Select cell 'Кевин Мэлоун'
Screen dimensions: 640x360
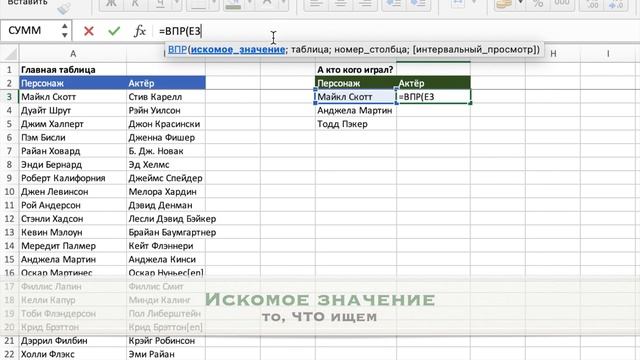coord(73,232)
